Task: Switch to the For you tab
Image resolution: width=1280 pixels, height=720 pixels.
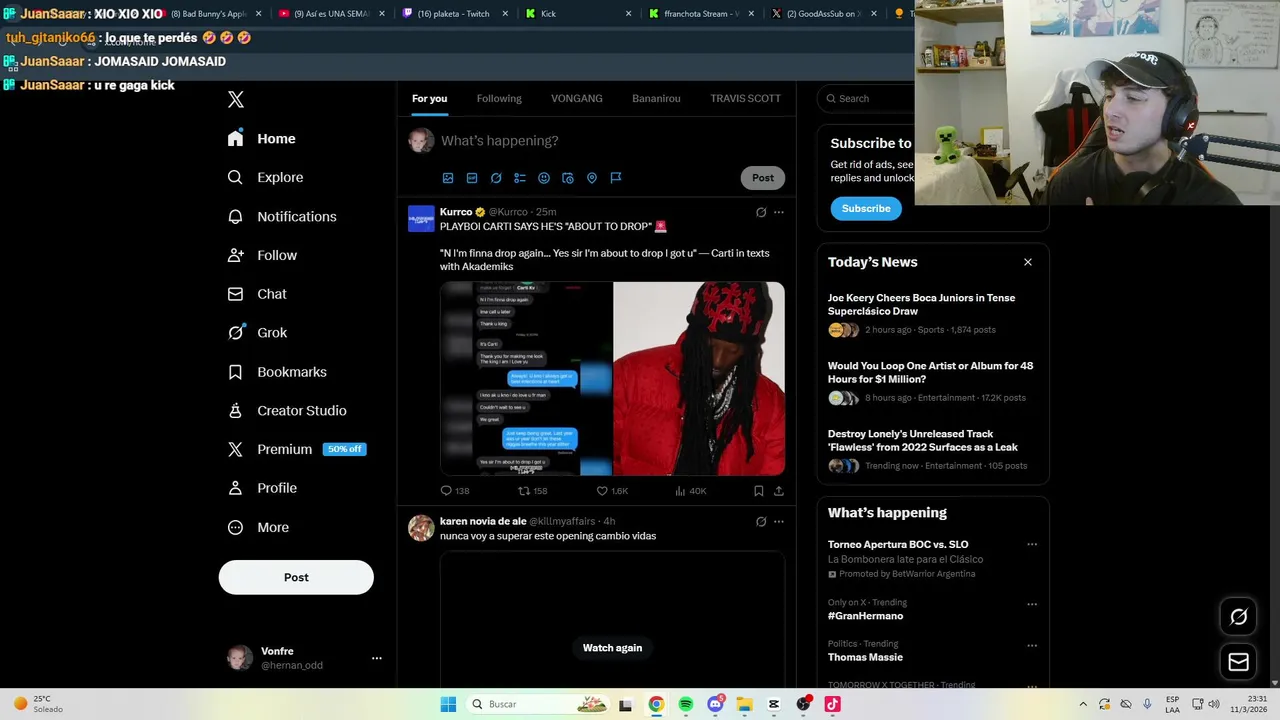Action: [x=429, y=98]
